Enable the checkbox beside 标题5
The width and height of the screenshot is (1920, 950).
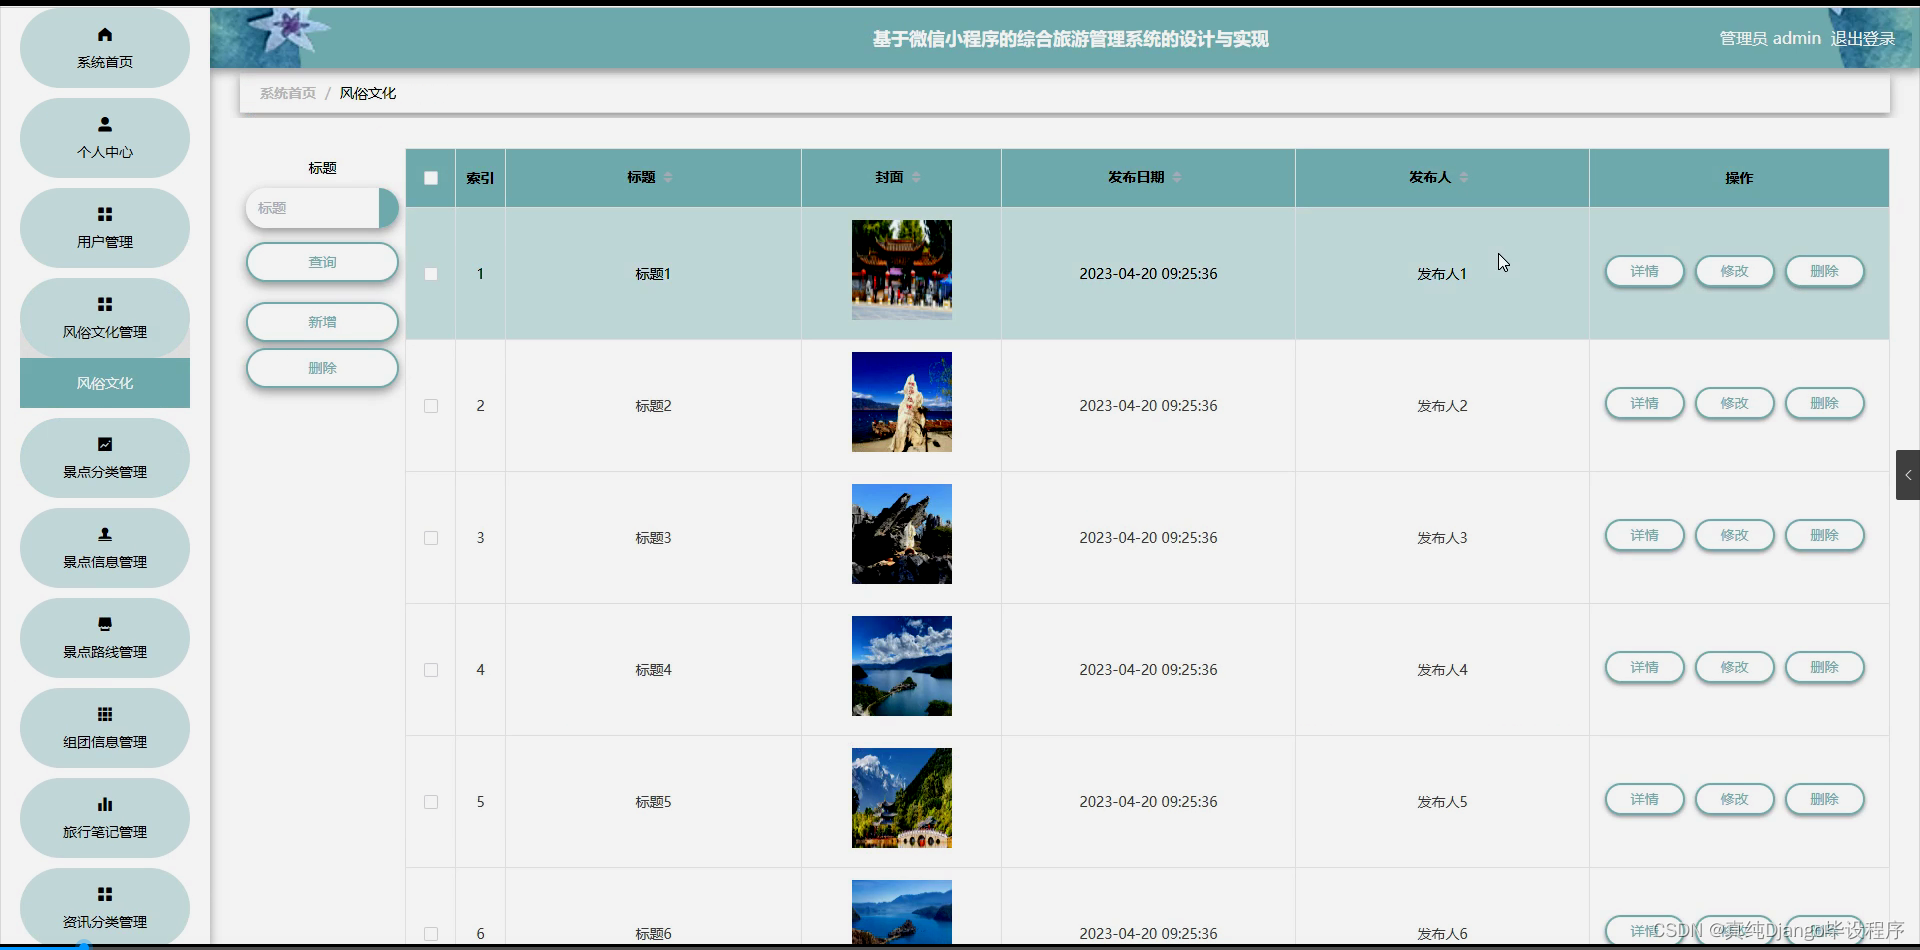(x=430, y=801)
